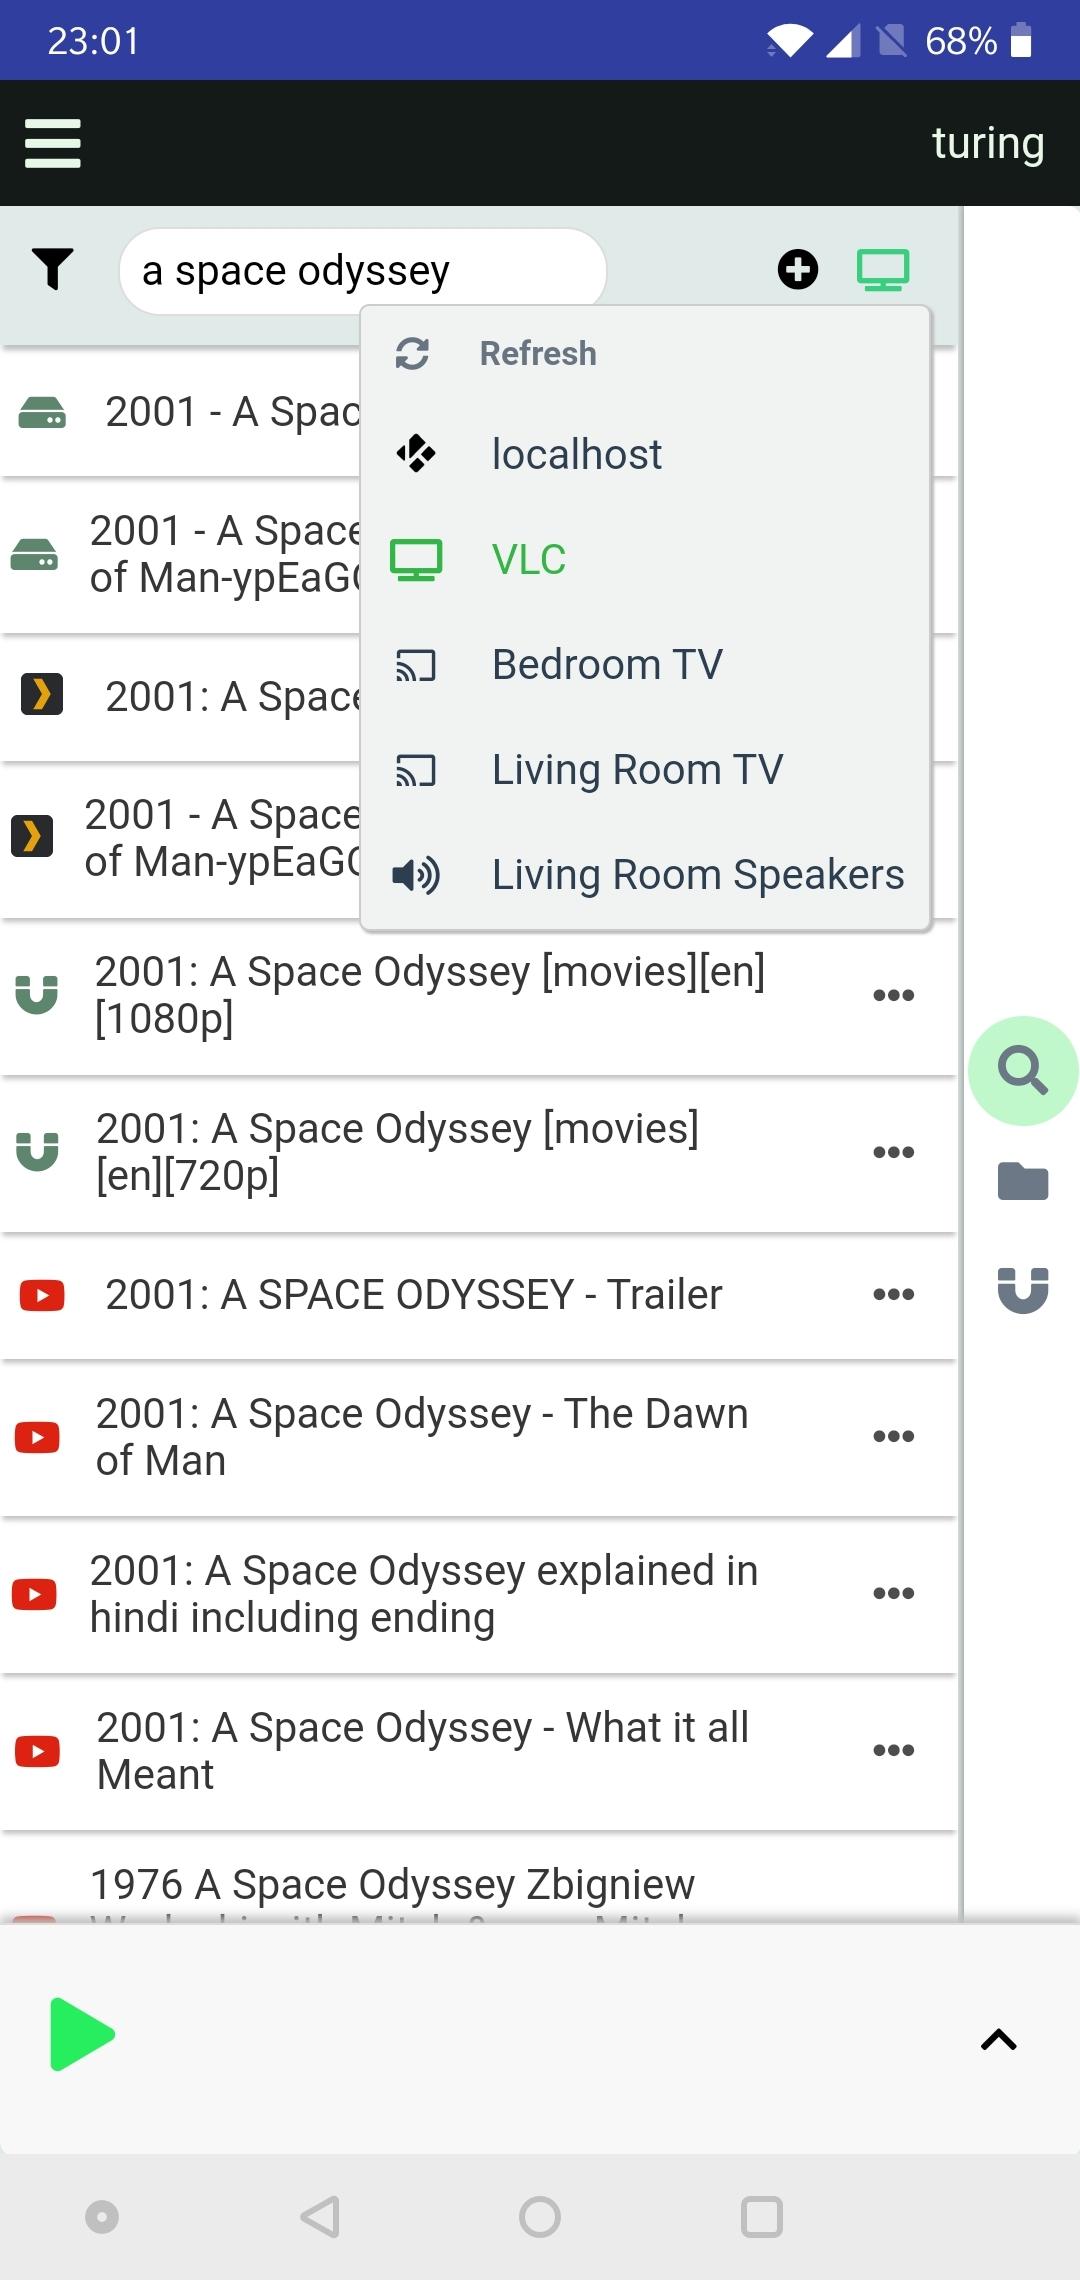Open the hamburger navigation menu
Screen dimensions: 1080x2280
(53, 143)
